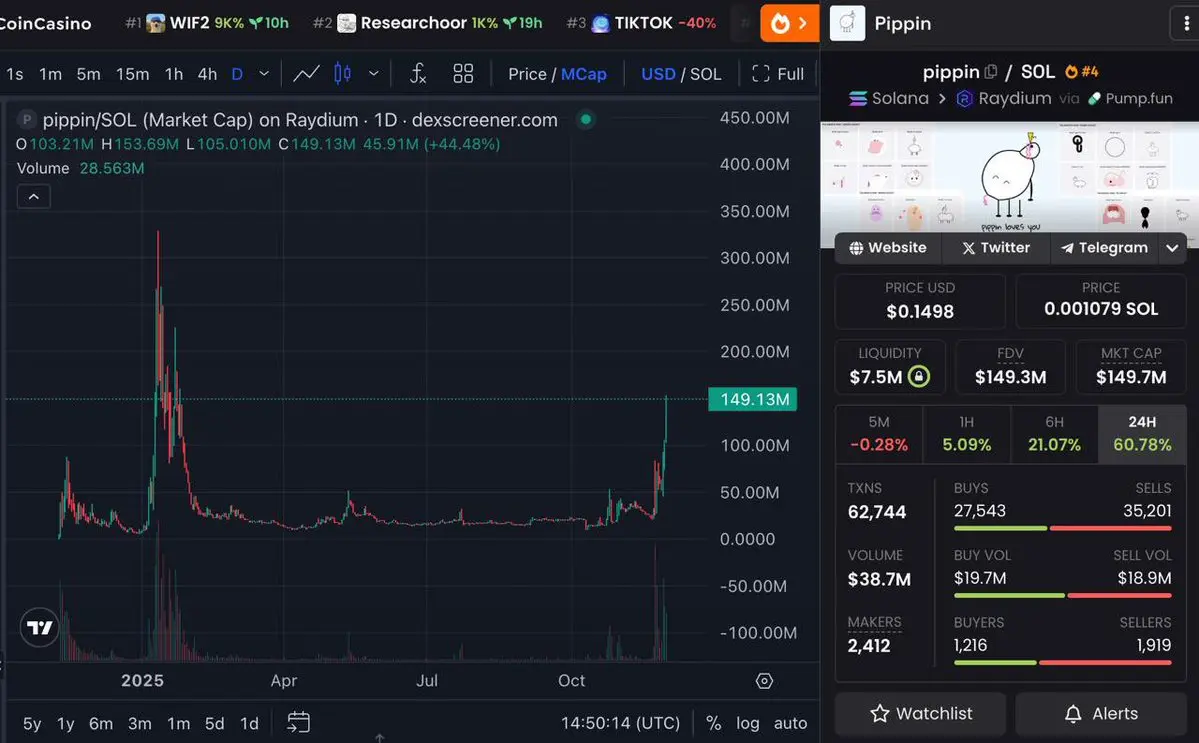Open the Telegram link
The height and width of the screenshot is (743, 1199).
1104,248
